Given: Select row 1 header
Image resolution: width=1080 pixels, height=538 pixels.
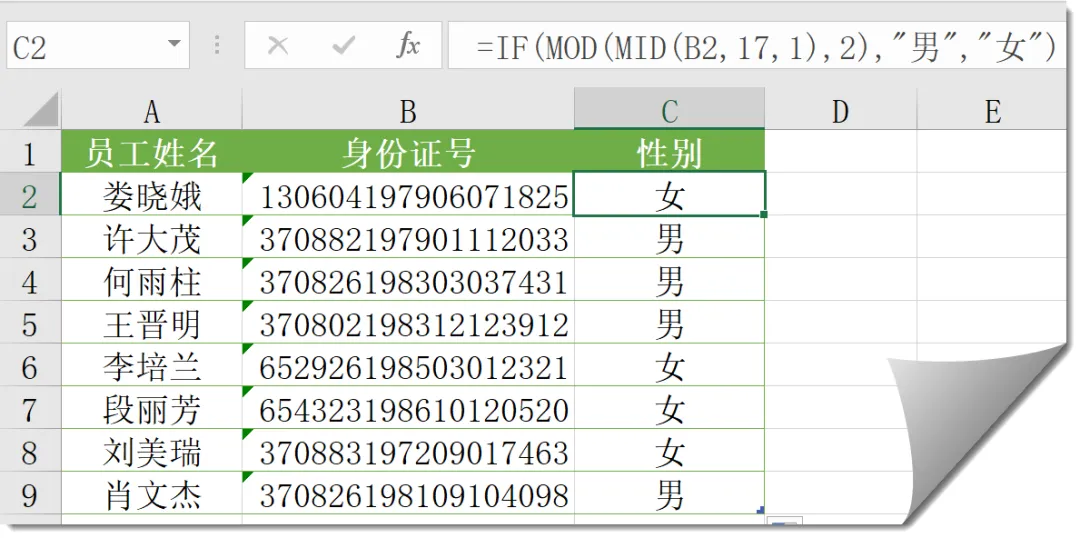Looking at the screenshot, I should click(x=30, y=152).
